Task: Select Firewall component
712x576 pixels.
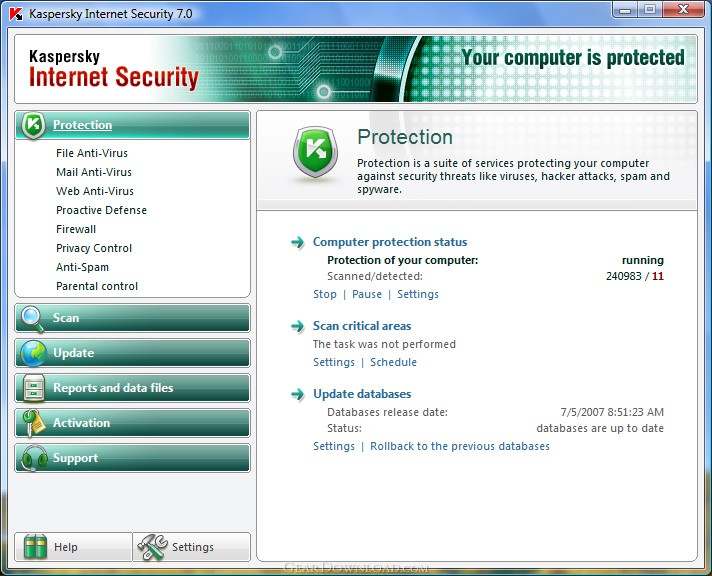Action: [x=76, y=229]
